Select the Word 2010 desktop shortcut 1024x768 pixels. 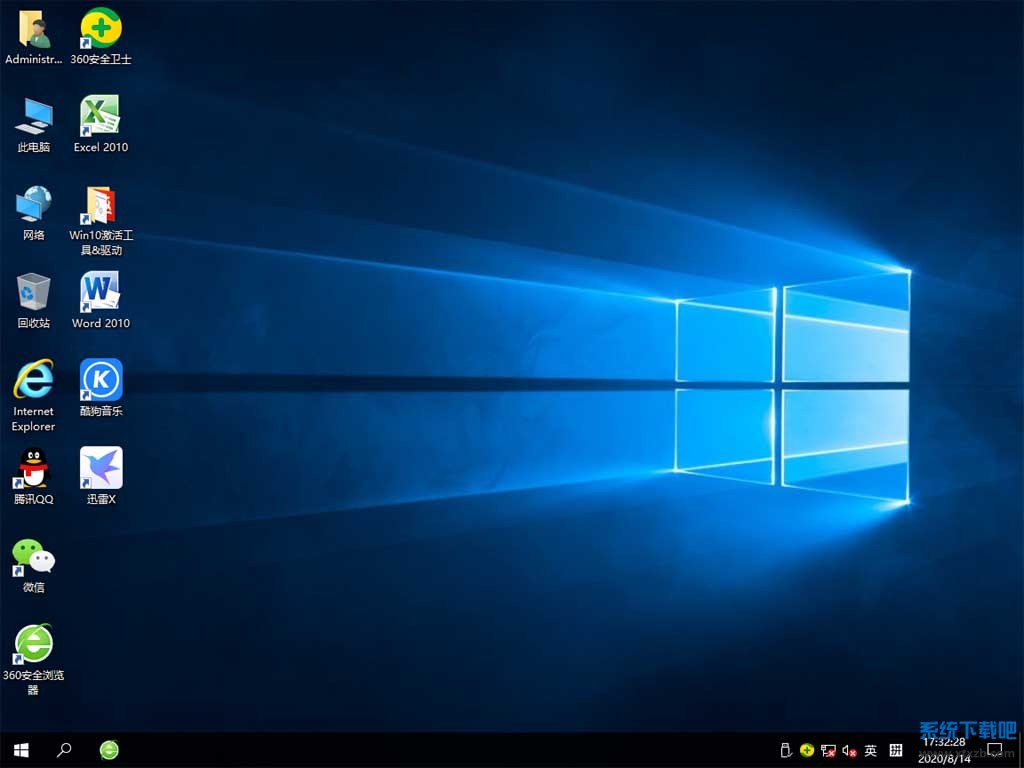101,292
